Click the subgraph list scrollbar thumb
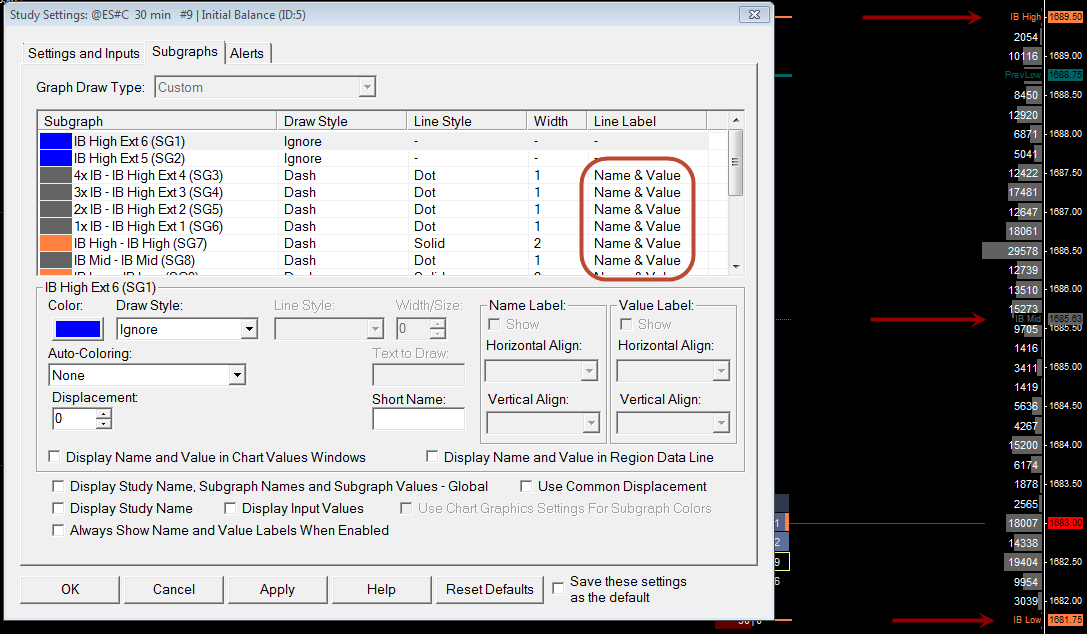This screenshot has width=1087, height=634. point(736,163)
